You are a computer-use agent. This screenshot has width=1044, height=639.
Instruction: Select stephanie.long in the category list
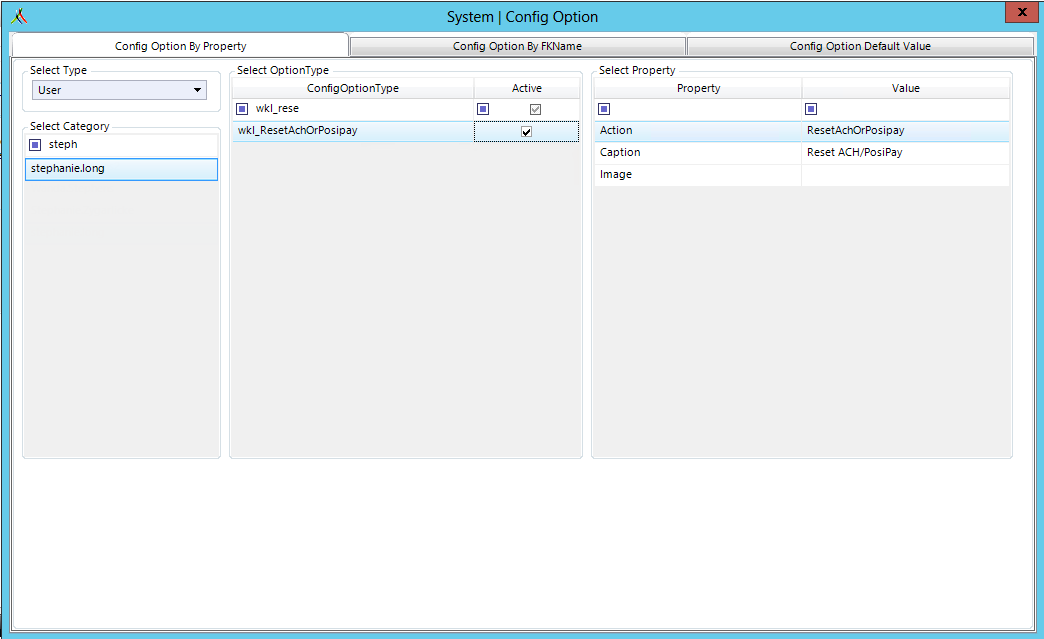point(120,169)
